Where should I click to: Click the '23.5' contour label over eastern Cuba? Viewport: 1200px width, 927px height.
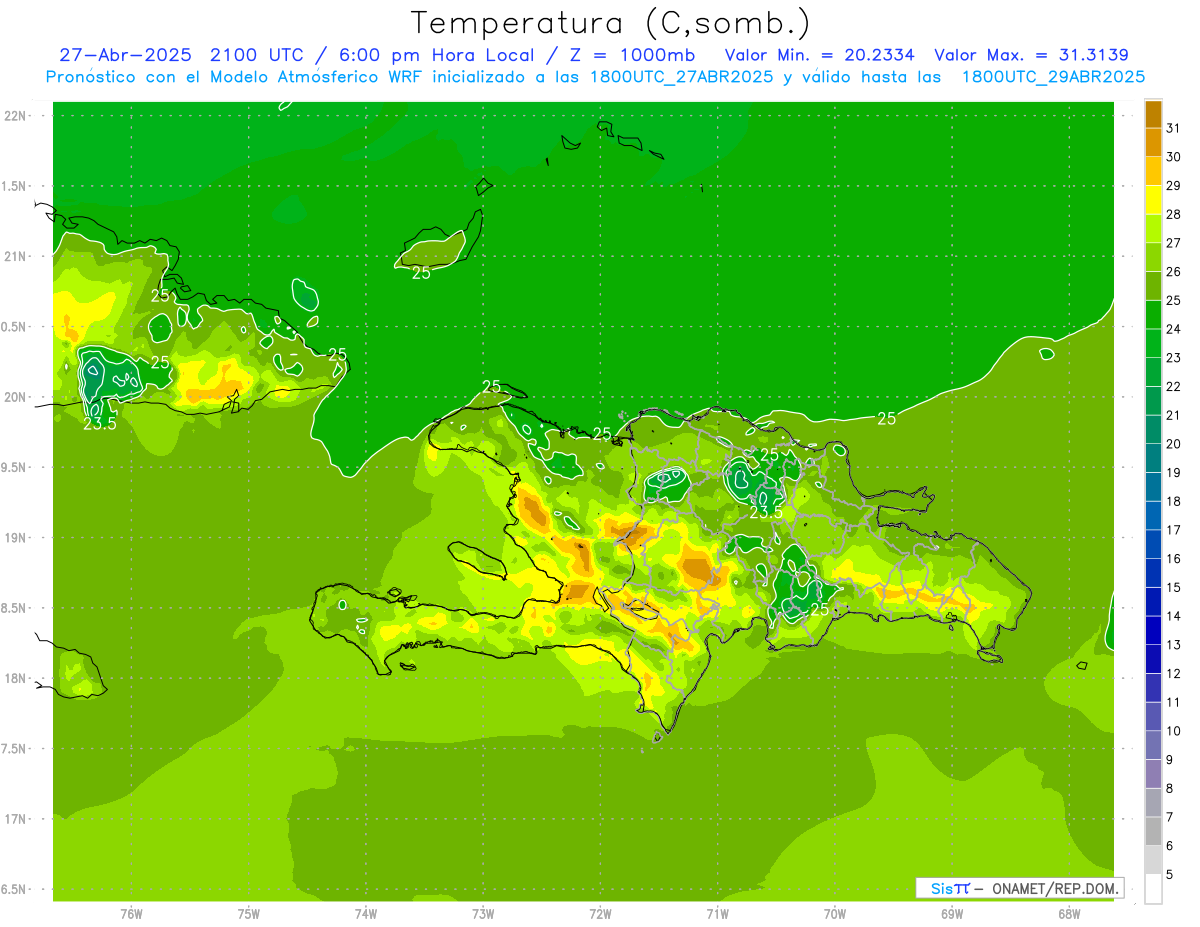tap(99, 424)
